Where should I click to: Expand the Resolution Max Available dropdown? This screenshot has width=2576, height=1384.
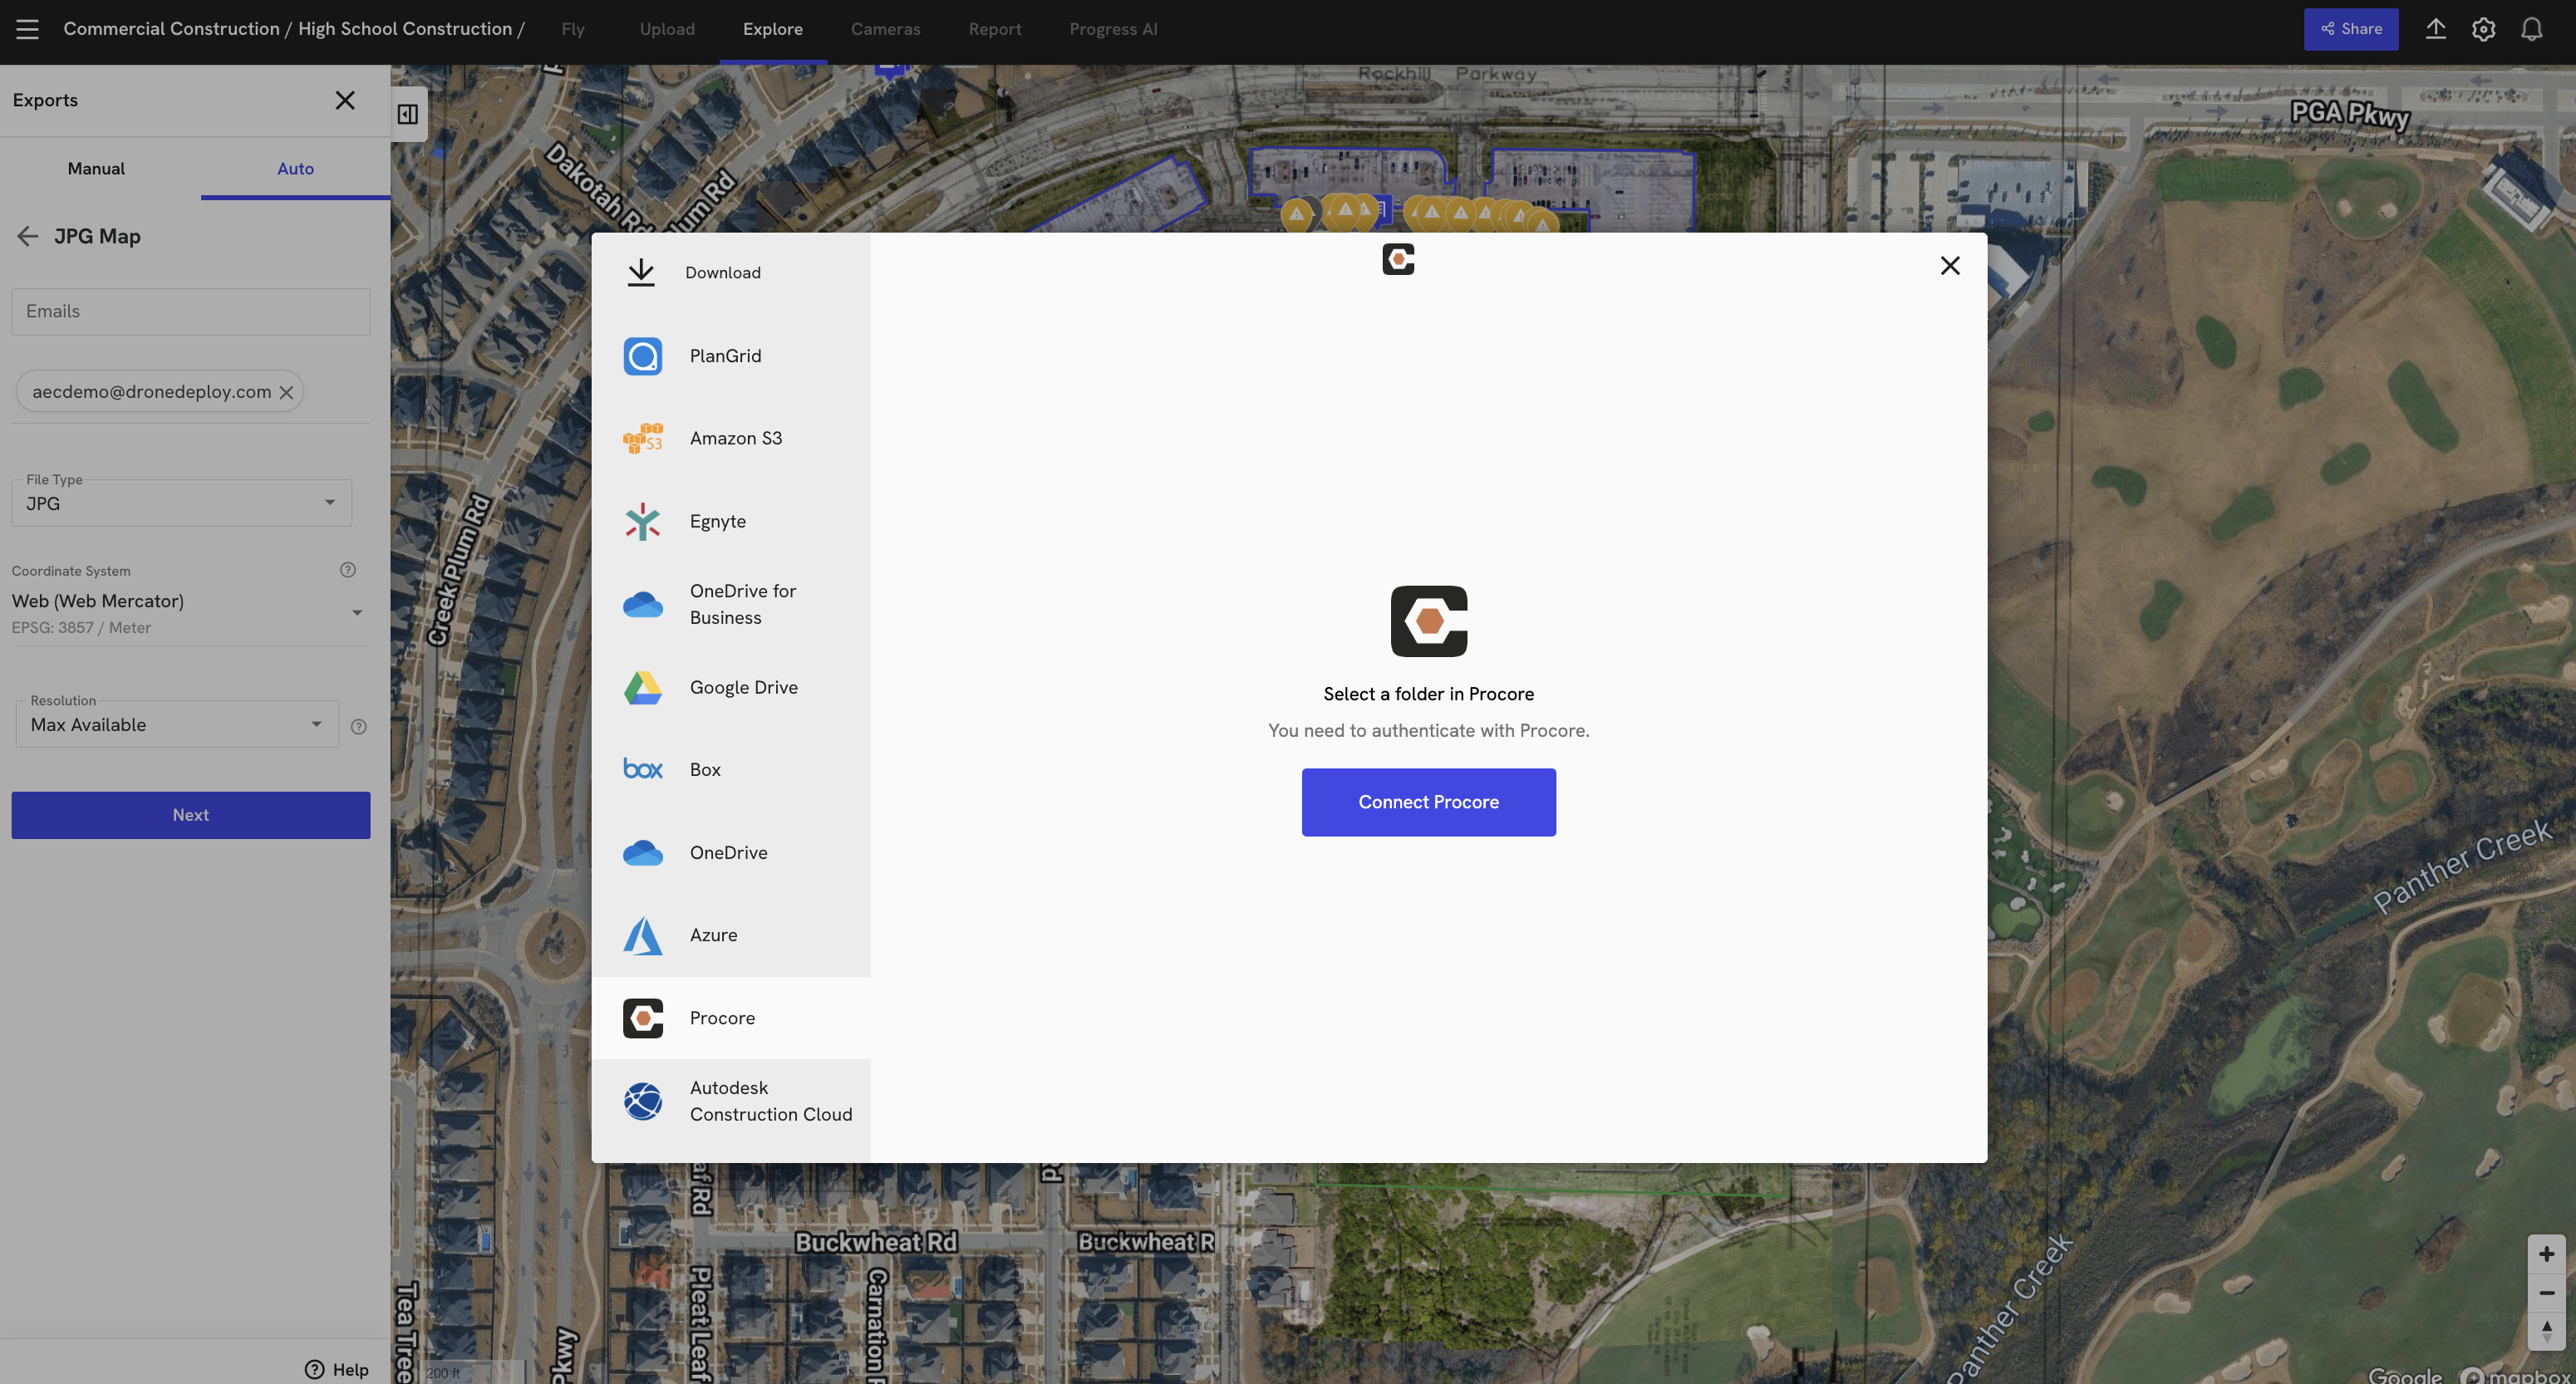pyautogui.click(x=176, y=724)
